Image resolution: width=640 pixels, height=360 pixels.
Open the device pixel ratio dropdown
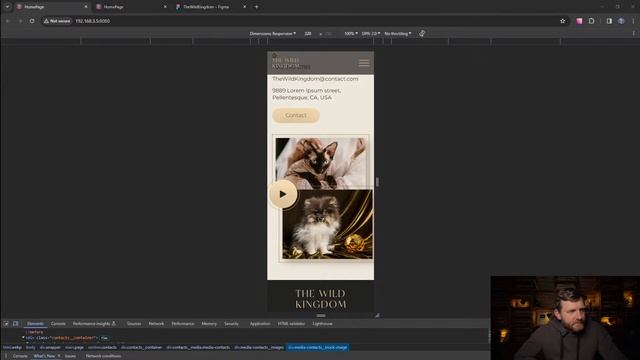(371, 33)
